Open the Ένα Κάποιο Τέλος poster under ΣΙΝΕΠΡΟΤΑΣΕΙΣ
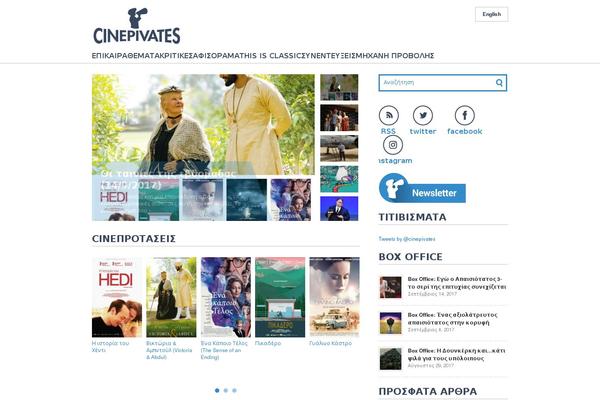The width and height of the screenshot is (600, 400). (226, 297)
